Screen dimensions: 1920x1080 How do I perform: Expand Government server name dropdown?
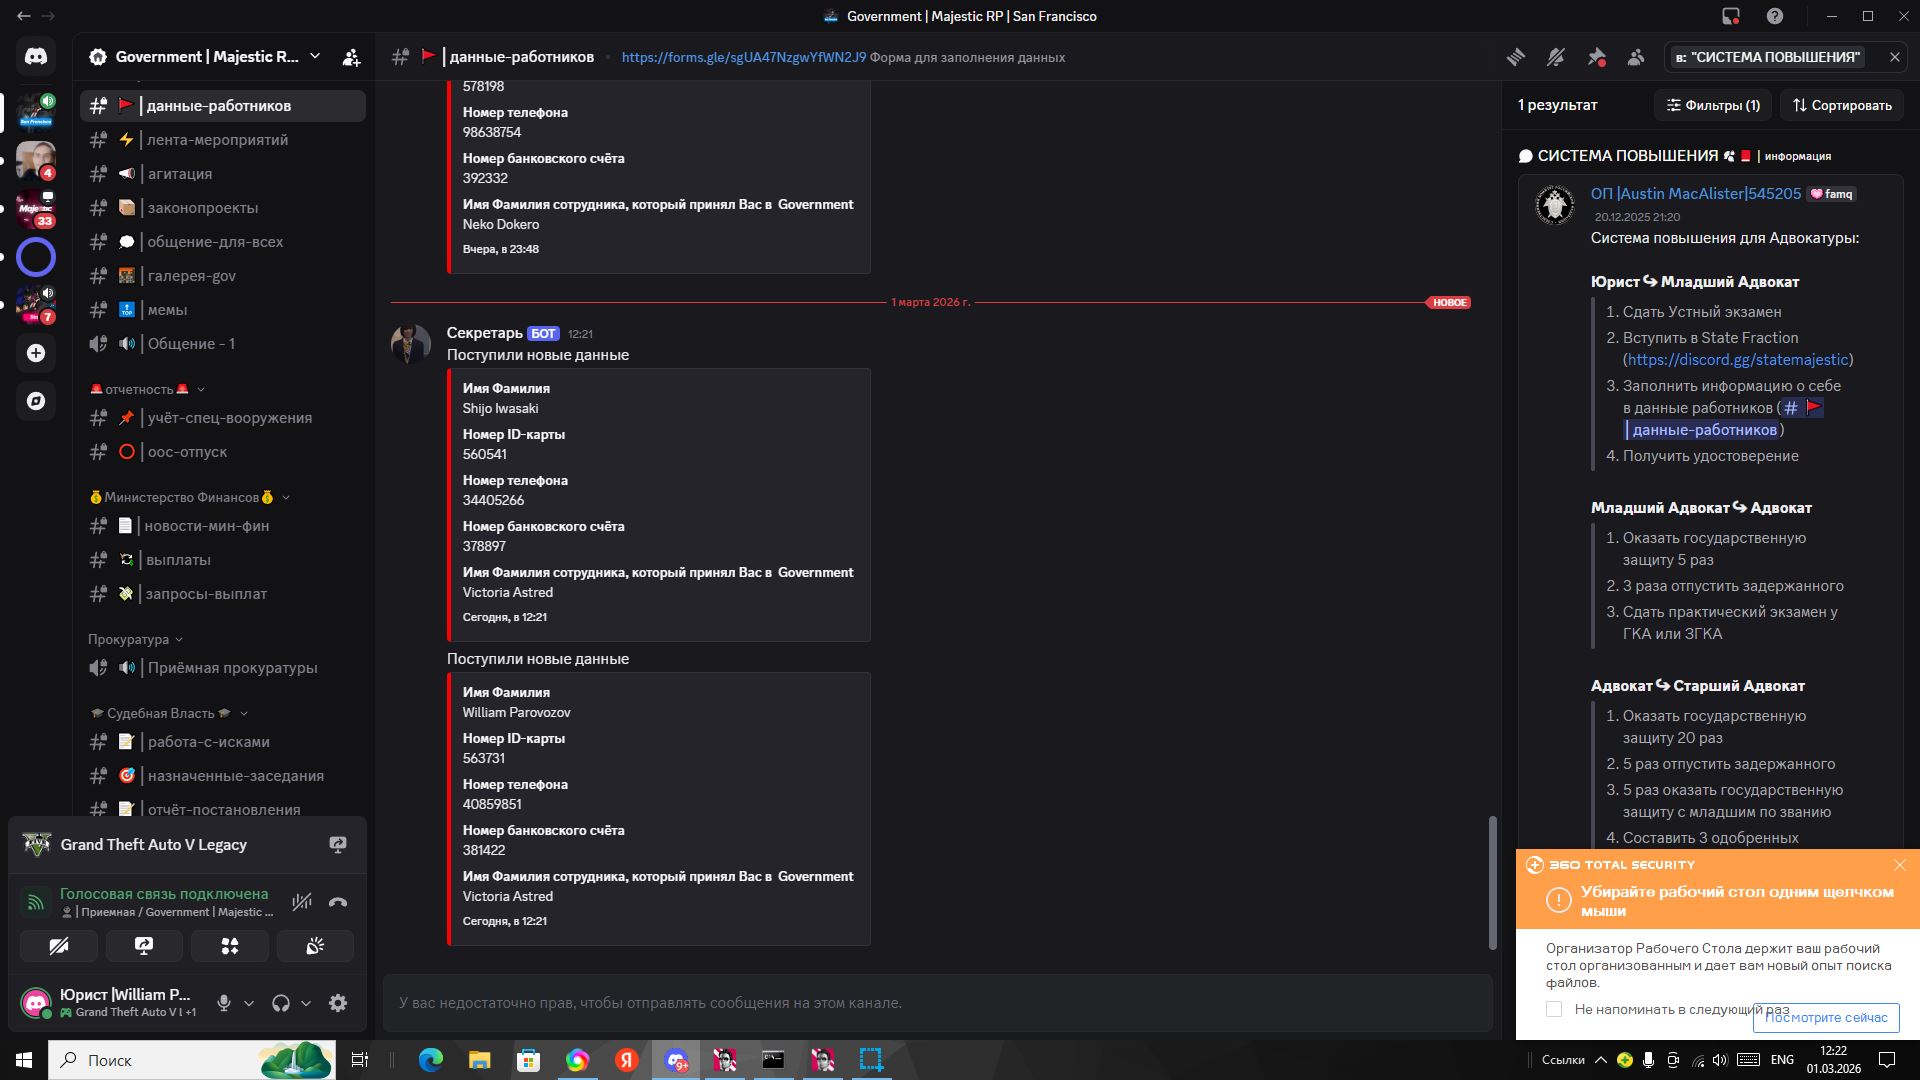[315, 57]
